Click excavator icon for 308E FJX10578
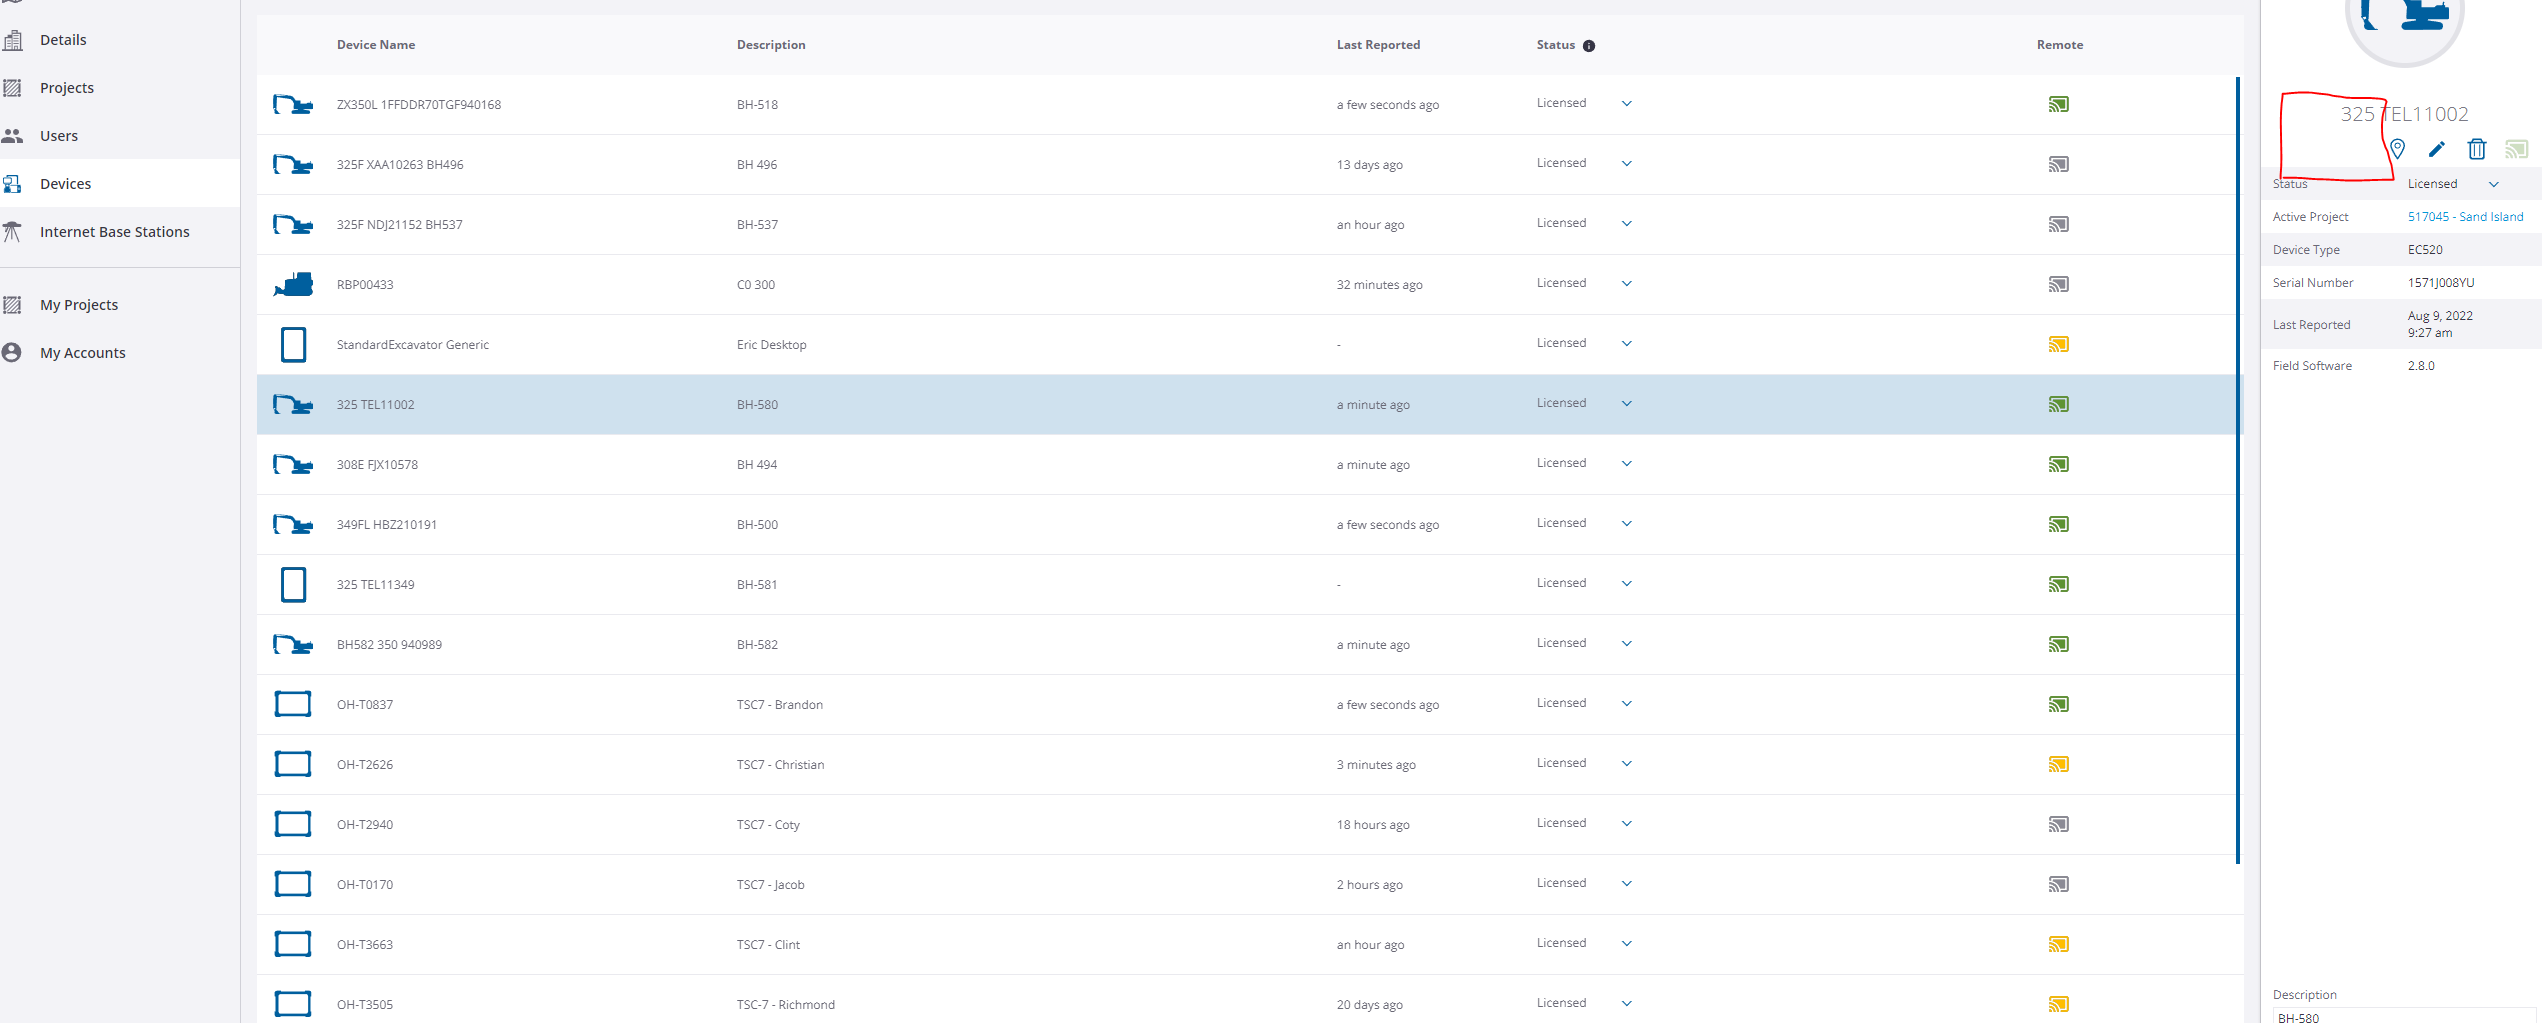This screenshot has height=1023, width=2542. coord(293,464)
